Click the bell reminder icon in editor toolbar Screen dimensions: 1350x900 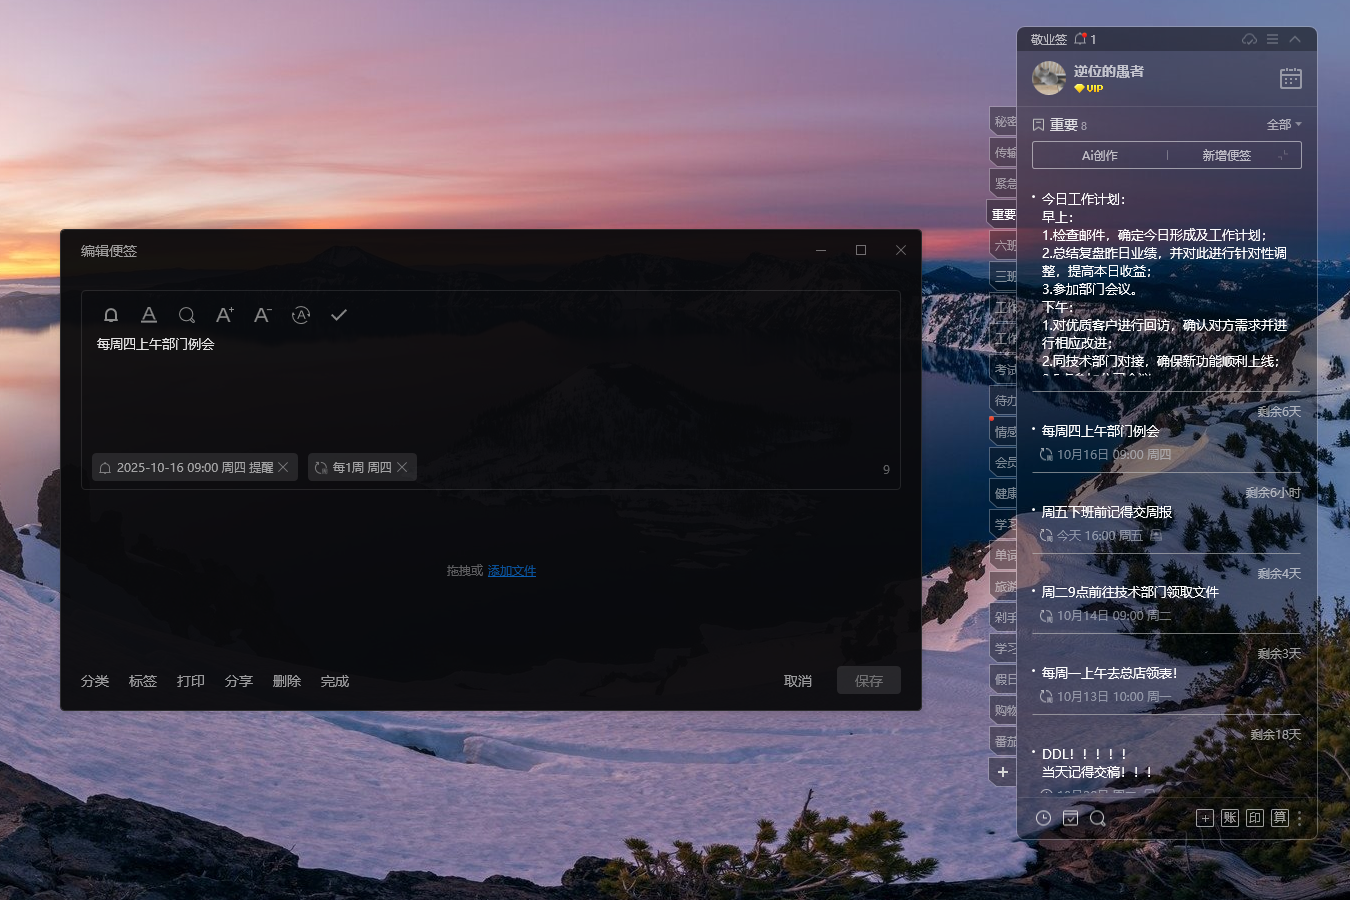(x=111, y=315)
